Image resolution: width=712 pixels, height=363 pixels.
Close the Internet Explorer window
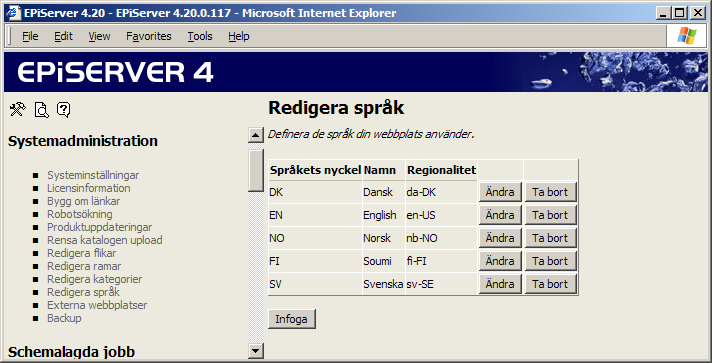pyautogui.click(x=697, y=13)
